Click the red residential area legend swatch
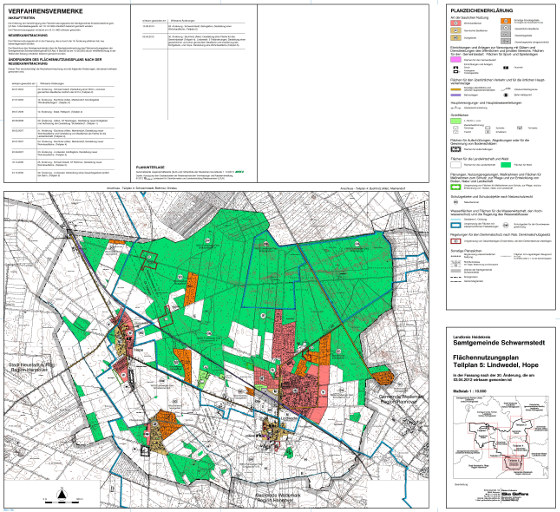The width and height of the screenshot is (560, 512). 456,23
